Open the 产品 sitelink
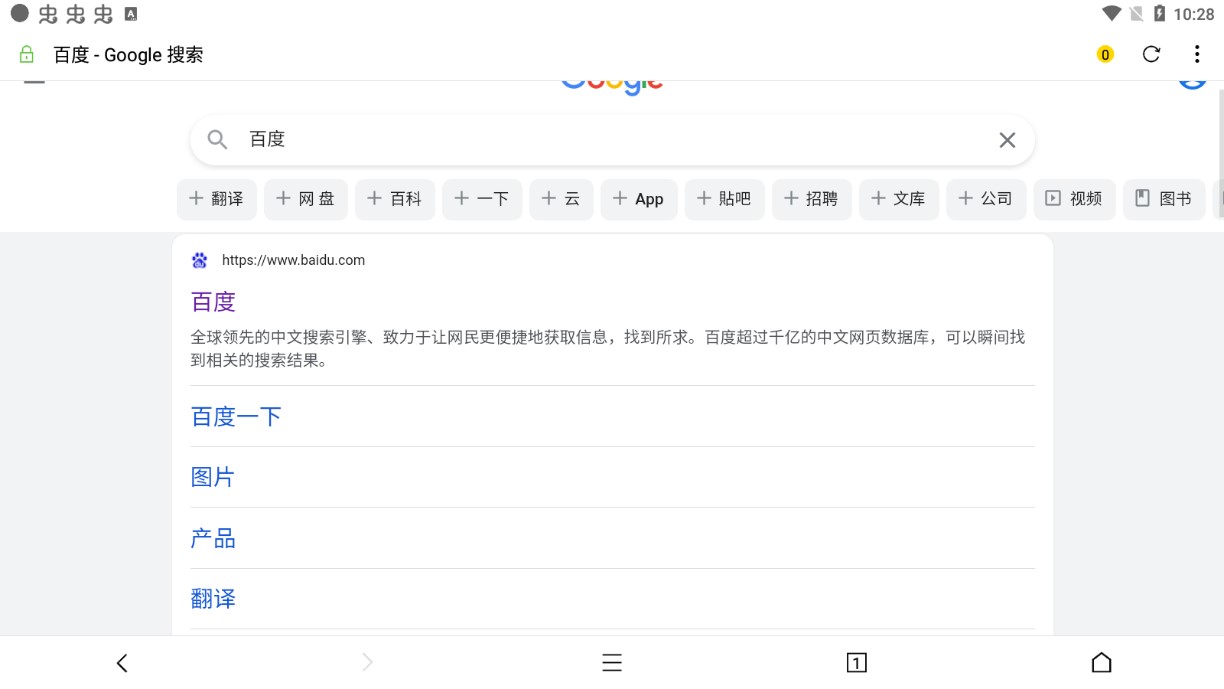 (x=213, y=539)
